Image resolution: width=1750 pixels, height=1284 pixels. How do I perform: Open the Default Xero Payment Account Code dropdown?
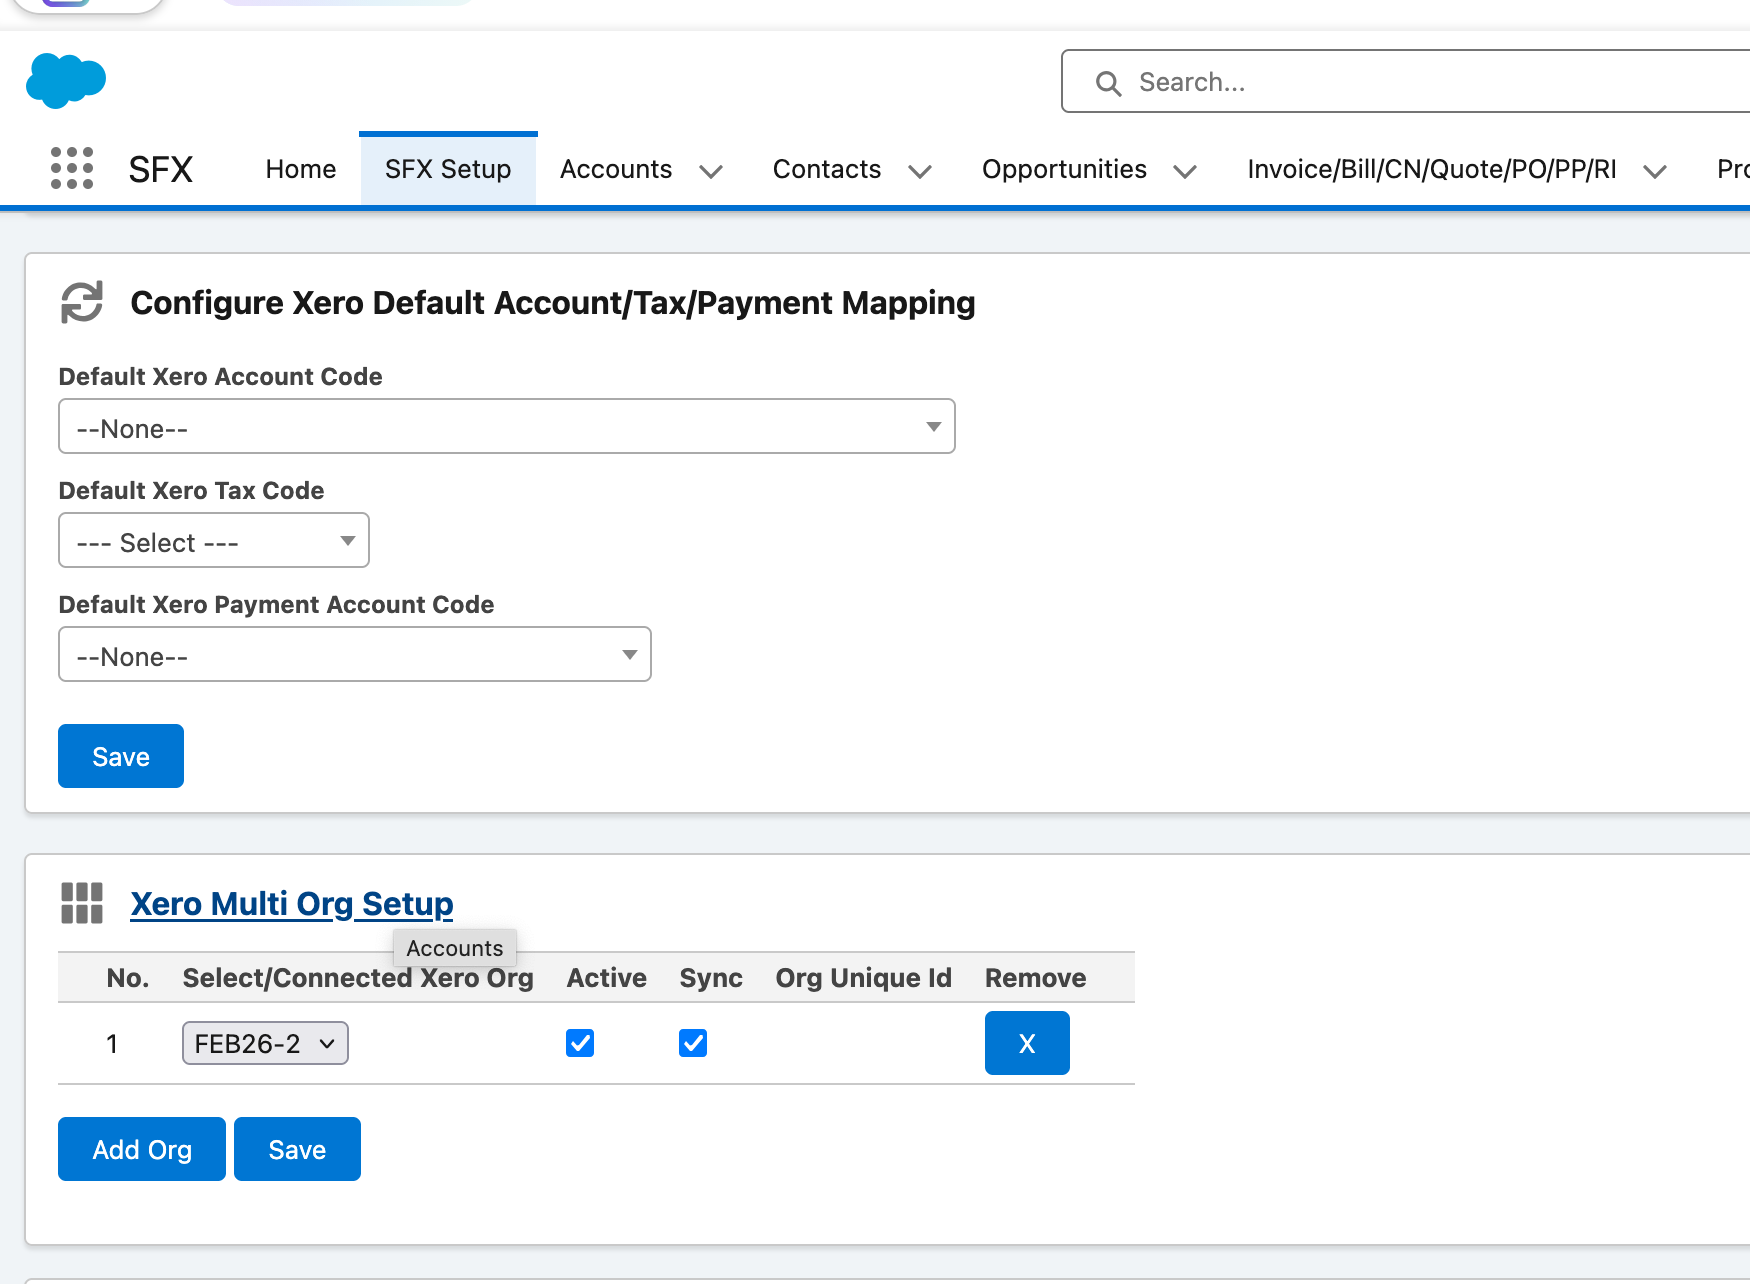[x=355, y=655]
